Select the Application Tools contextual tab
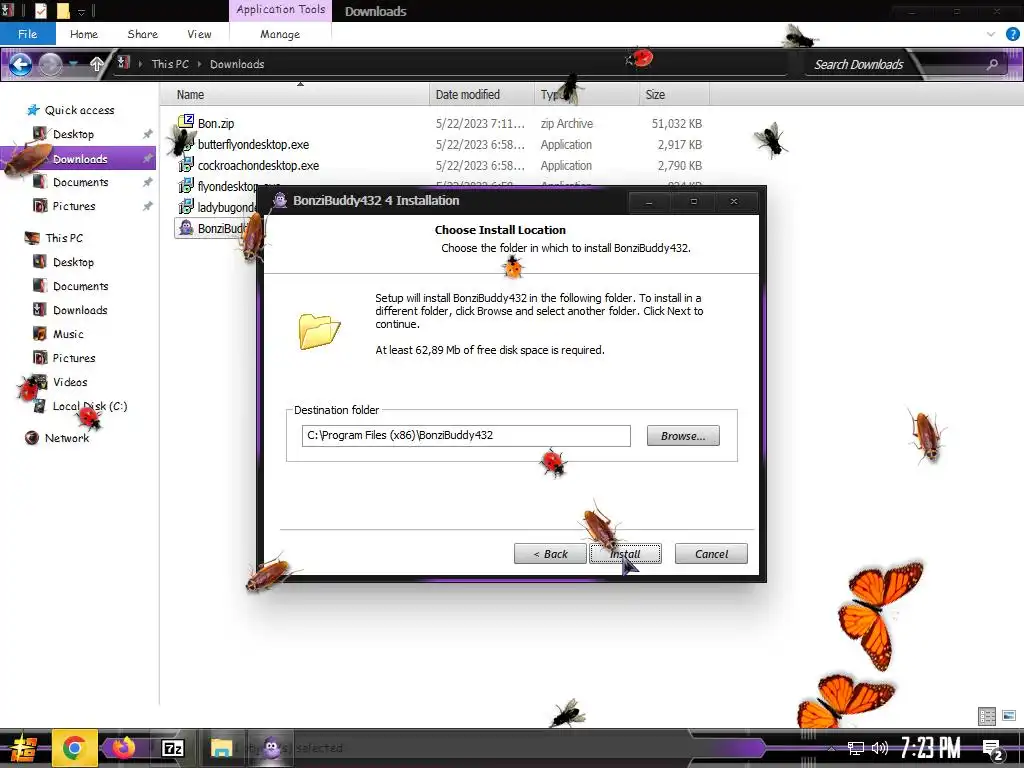 pos(281,10)
